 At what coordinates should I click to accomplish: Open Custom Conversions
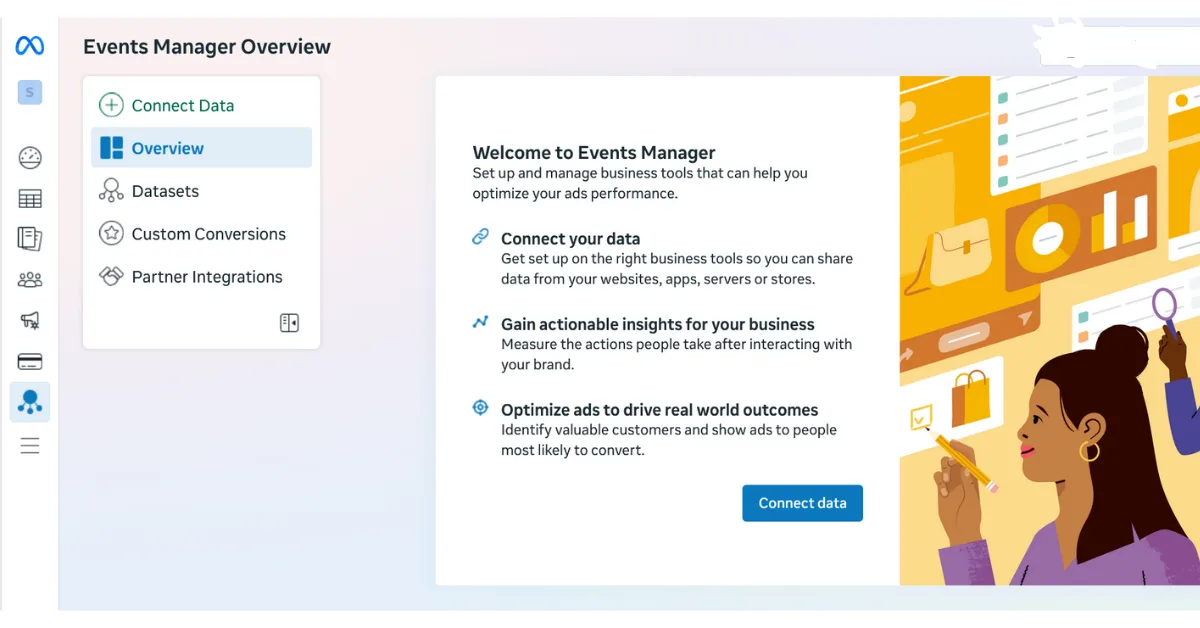[x=207, y=233]
